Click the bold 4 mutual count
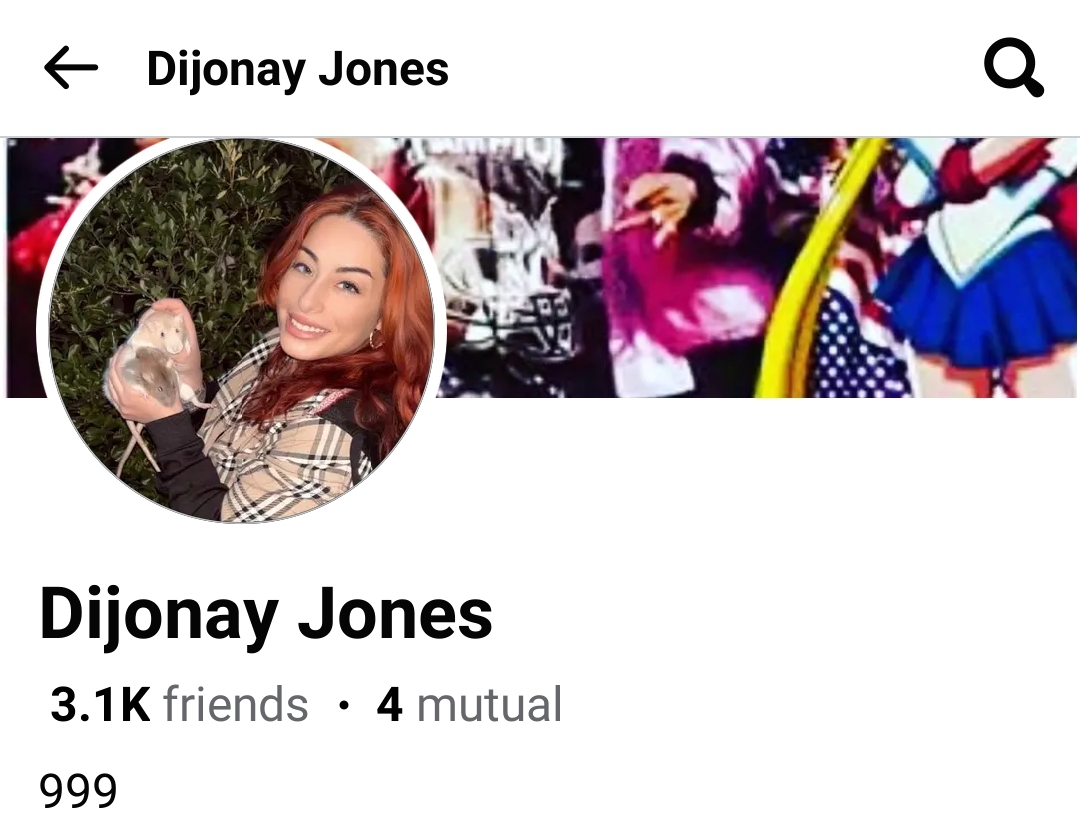Screen dimensions: 1080x838 pos(390,704)
